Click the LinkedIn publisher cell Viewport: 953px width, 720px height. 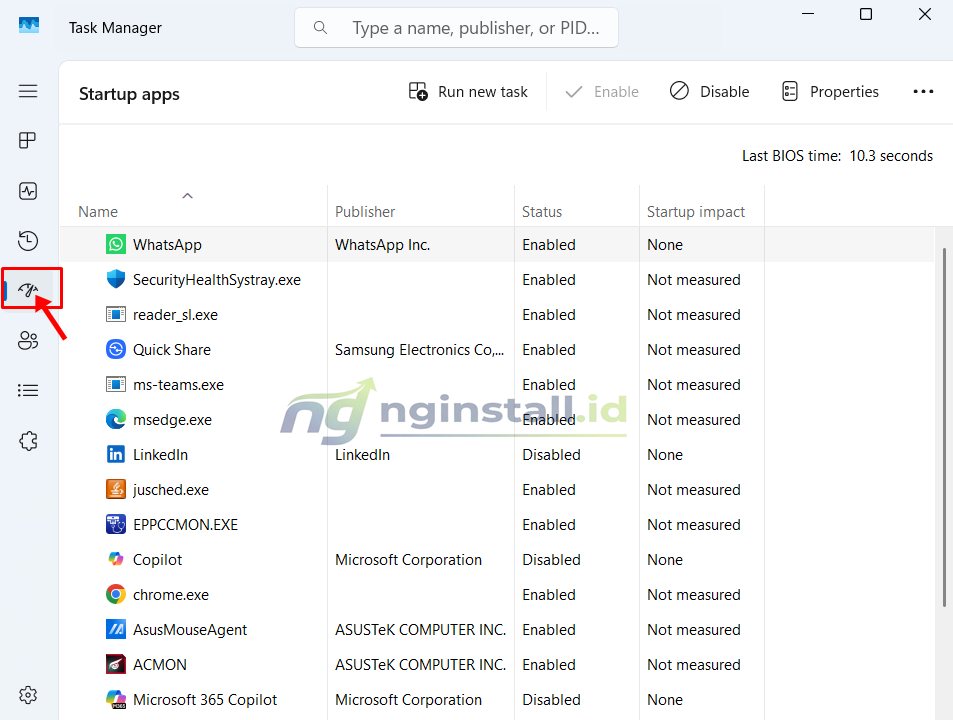[x=362, y=455]
